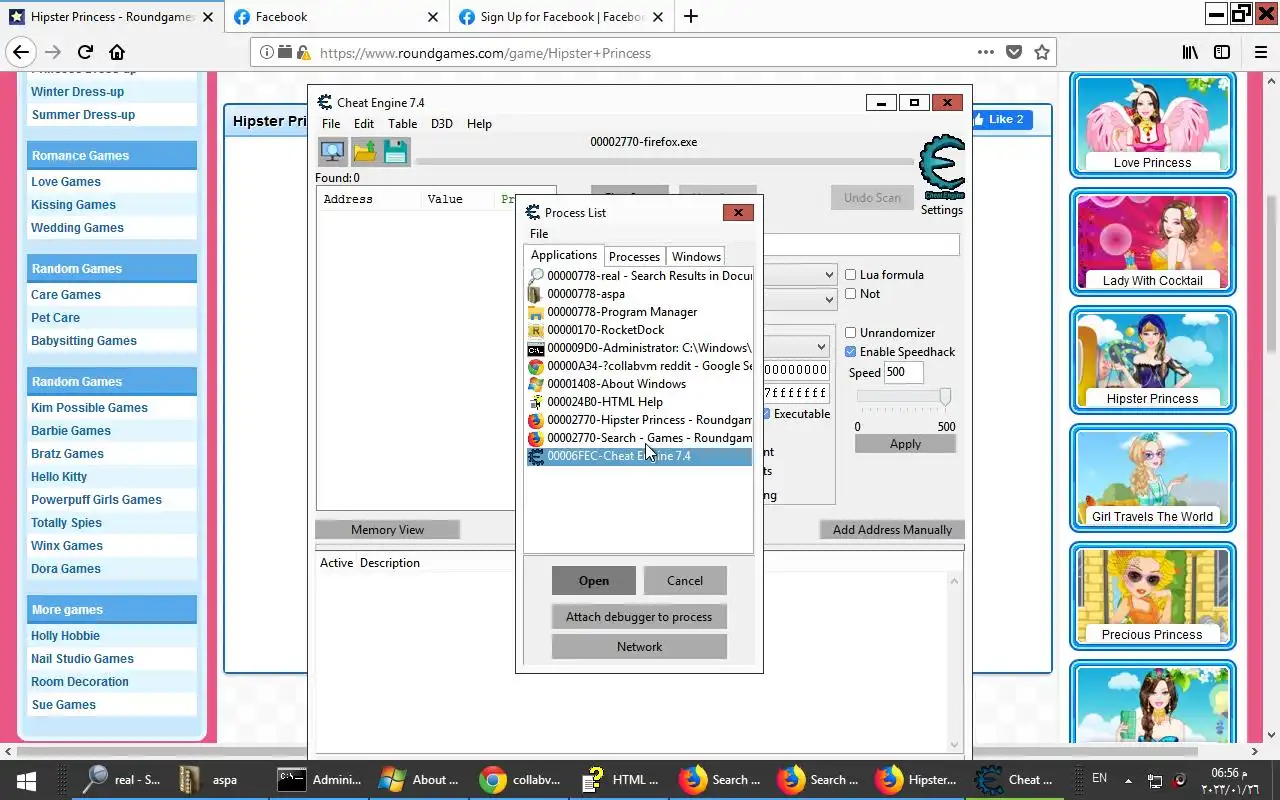This screenshot has height=800, width=1280.
Task: Enable the Unrandomizer checkbox
Action: 851,333
